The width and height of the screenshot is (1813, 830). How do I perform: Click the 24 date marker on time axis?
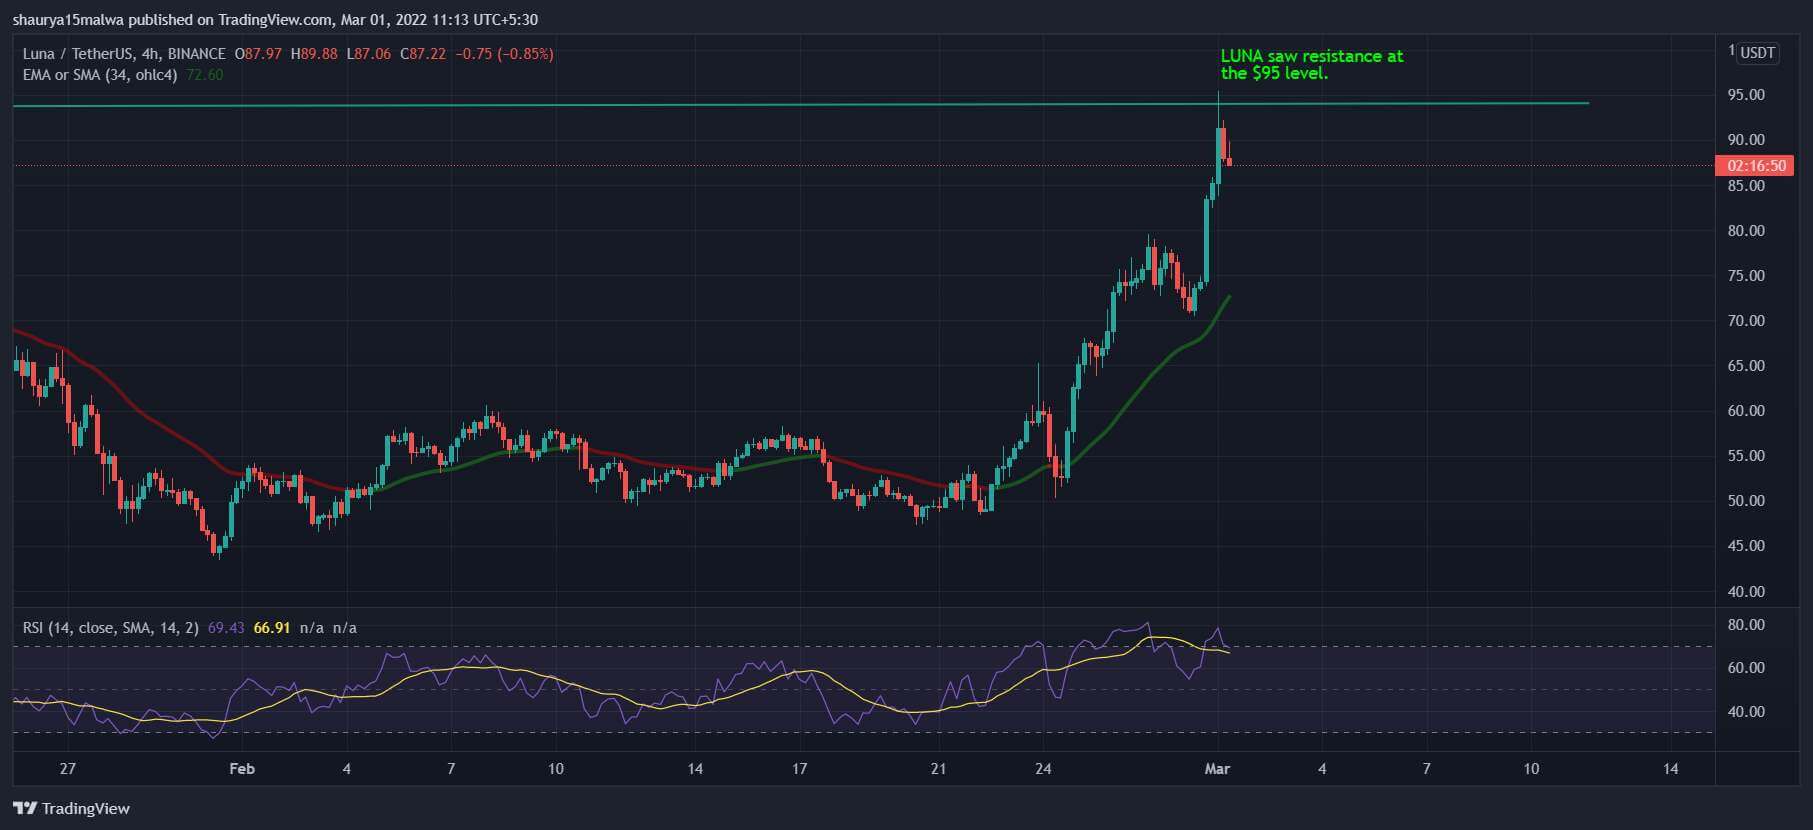click(1043, 769)
